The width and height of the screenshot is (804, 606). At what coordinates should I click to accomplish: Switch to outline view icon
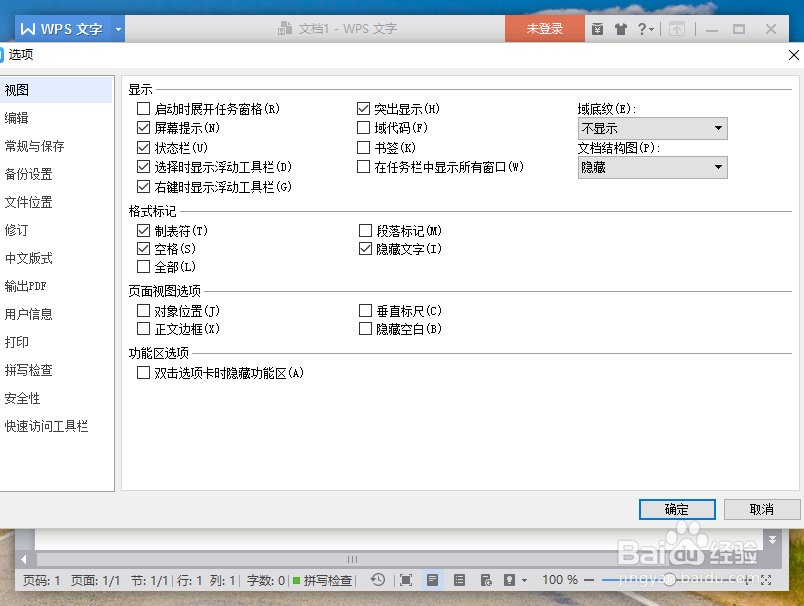click(x=459, y=580)
